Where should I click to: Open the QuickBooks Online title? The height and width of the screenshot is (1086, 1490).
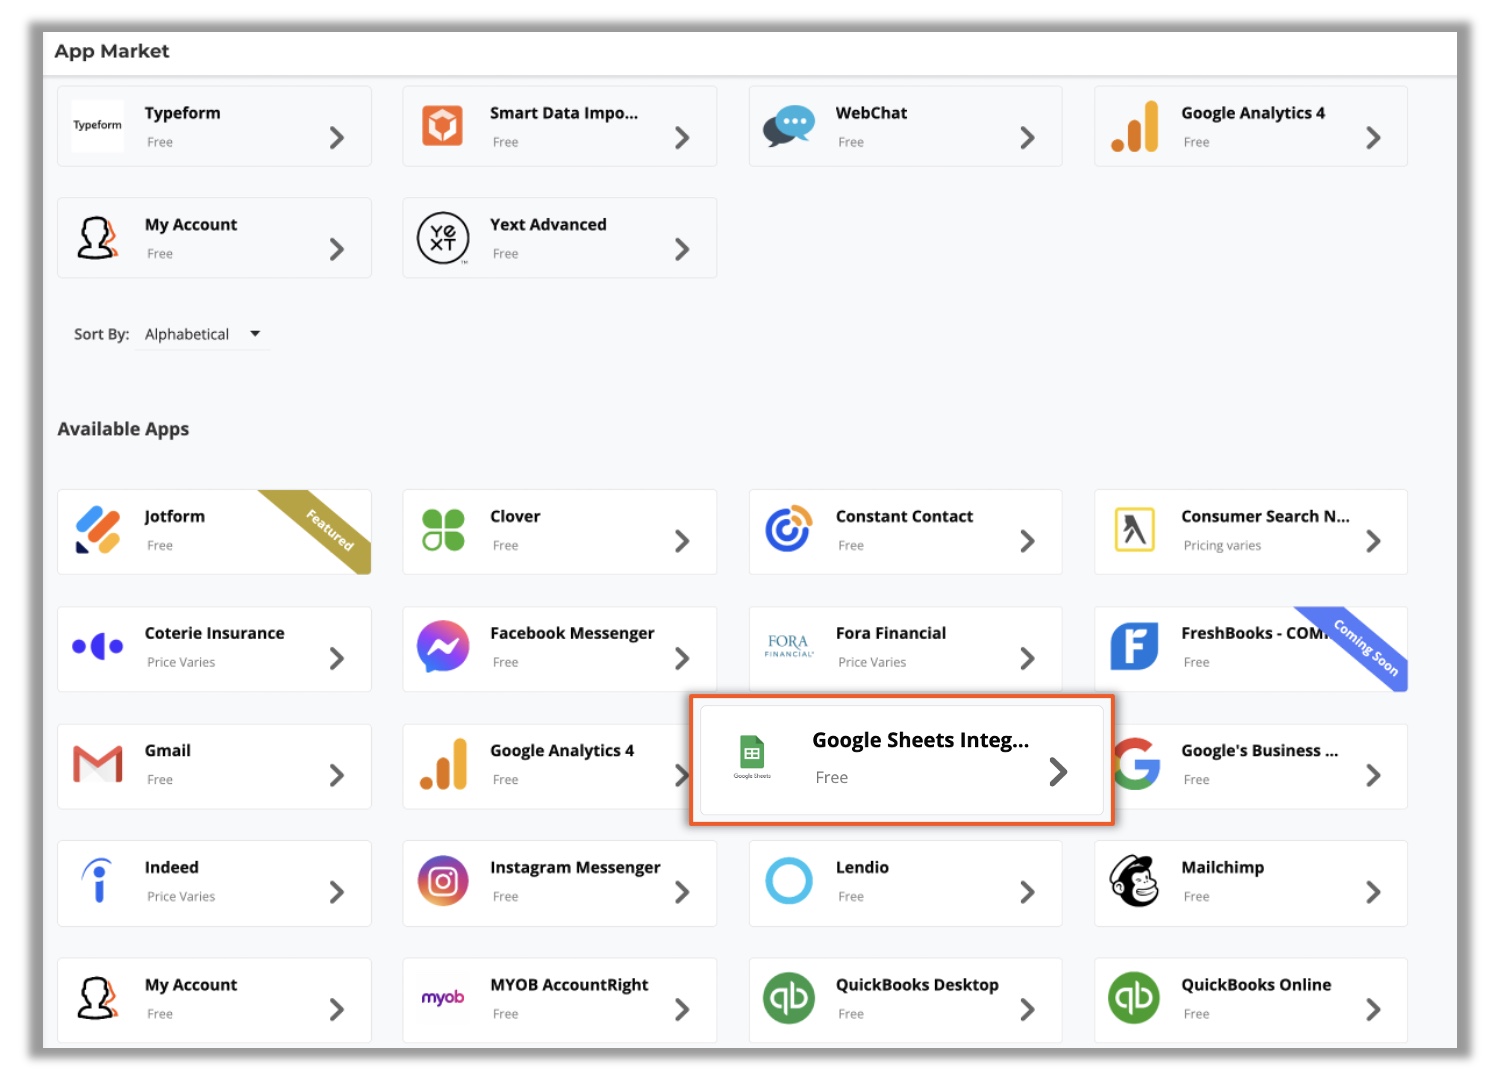tap(1256, 985)
